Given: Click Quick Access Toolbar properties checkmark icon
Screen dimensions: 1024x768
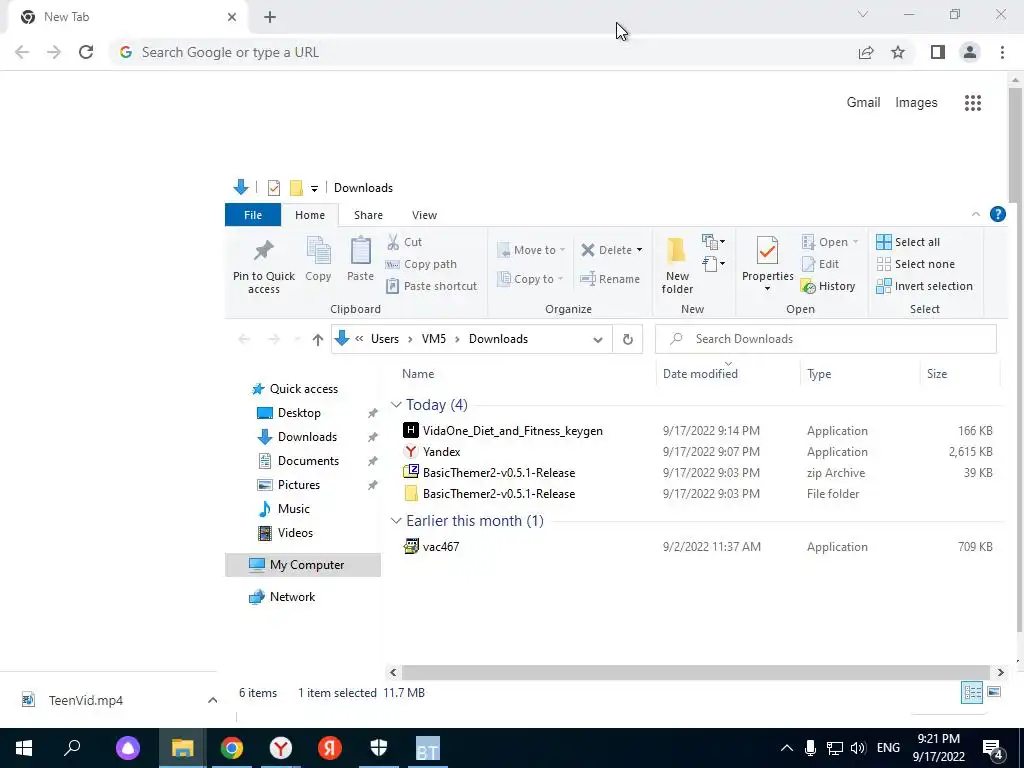Looking at the screenshot, I should (x=274, y=188).
